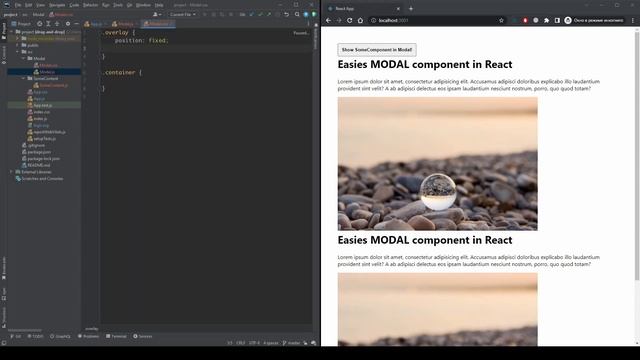Click the master git branch widget
Screen dimensions: 640x360
coord(291,343)
